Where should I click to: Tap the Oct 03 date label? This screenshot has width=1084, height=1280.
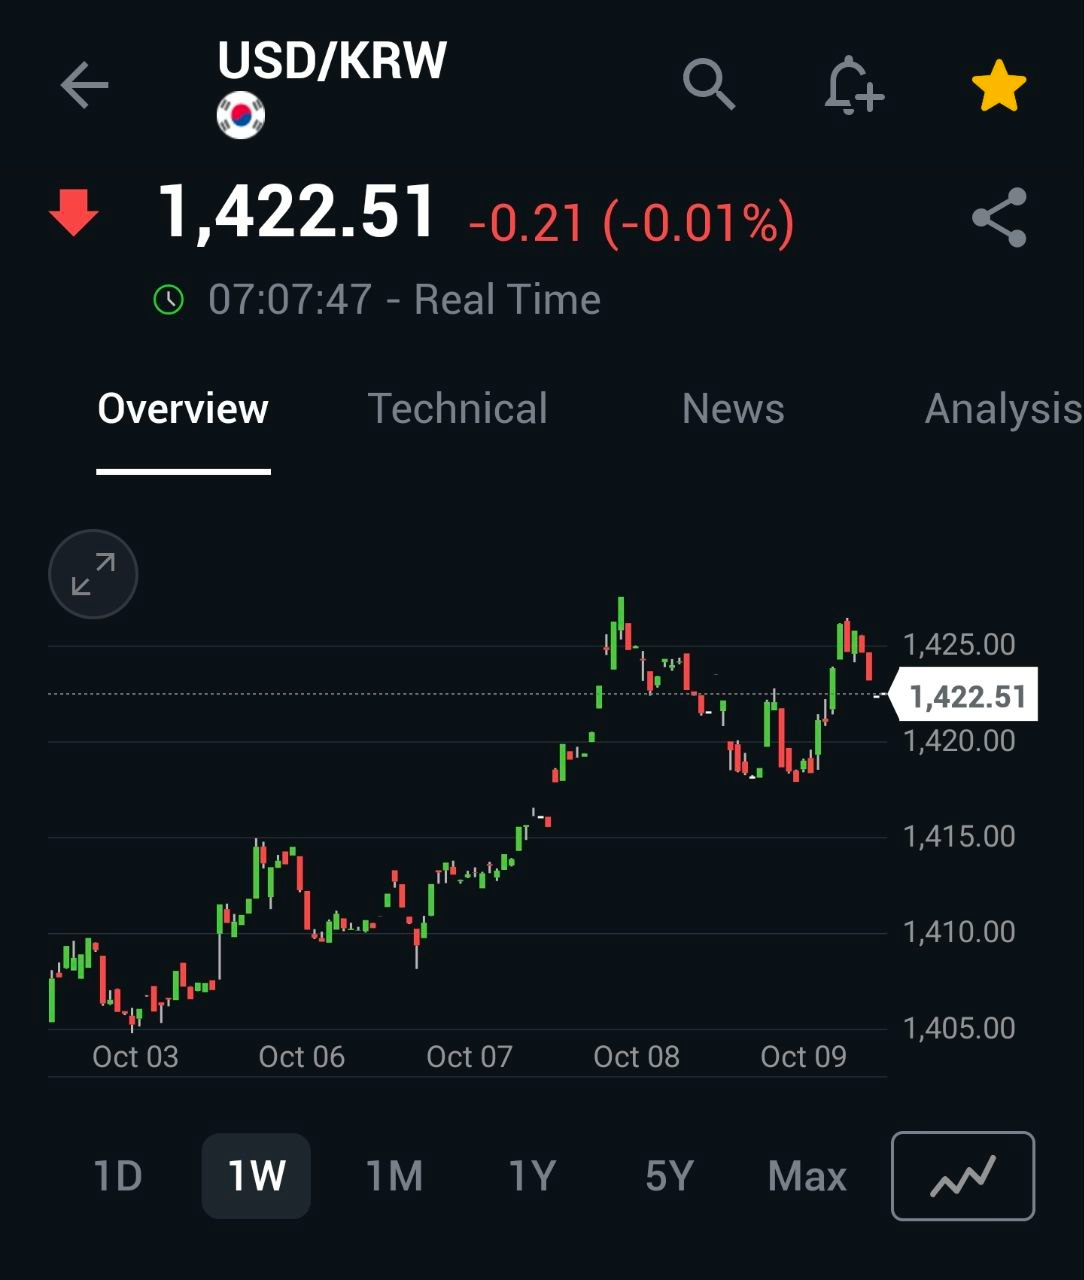click(135, 1057)
